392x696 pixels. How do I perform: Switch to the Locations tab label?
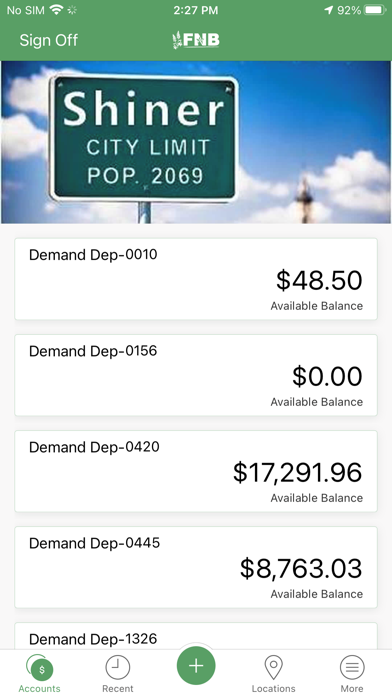point(273,688)
